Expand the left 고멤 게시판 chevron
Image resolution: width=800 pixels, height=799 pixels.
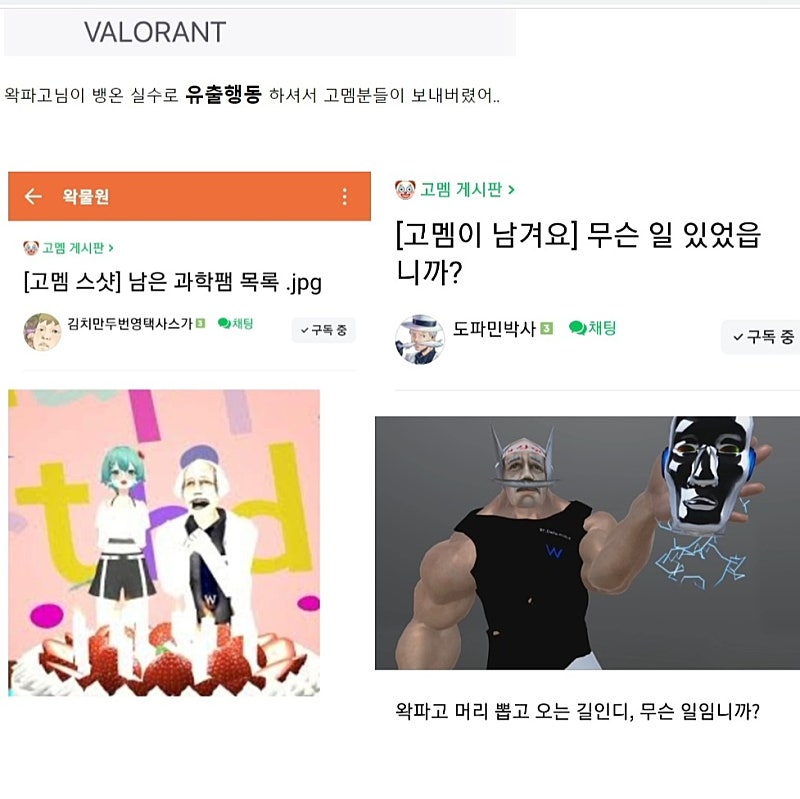tap(111, 248)
